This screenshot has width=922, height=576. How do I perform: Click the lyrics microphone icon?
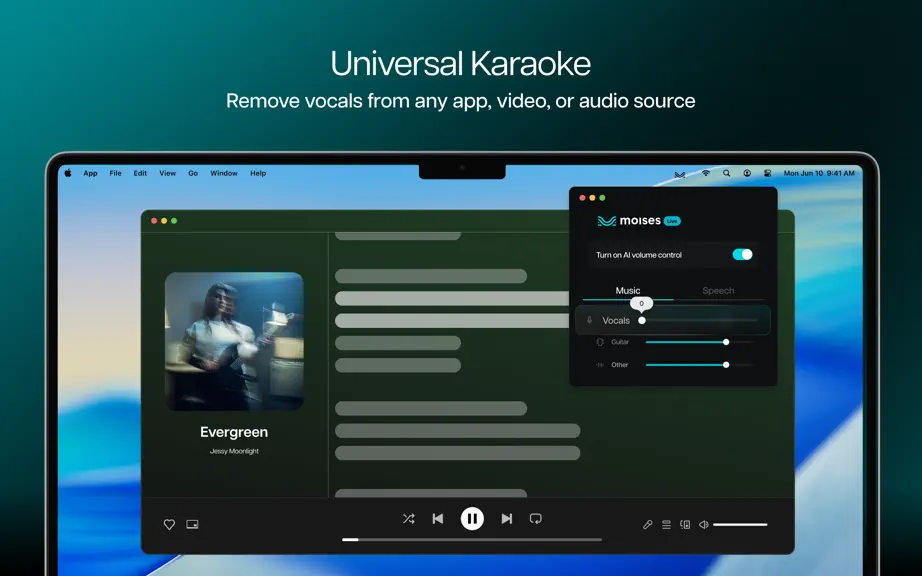click(647, 524)
